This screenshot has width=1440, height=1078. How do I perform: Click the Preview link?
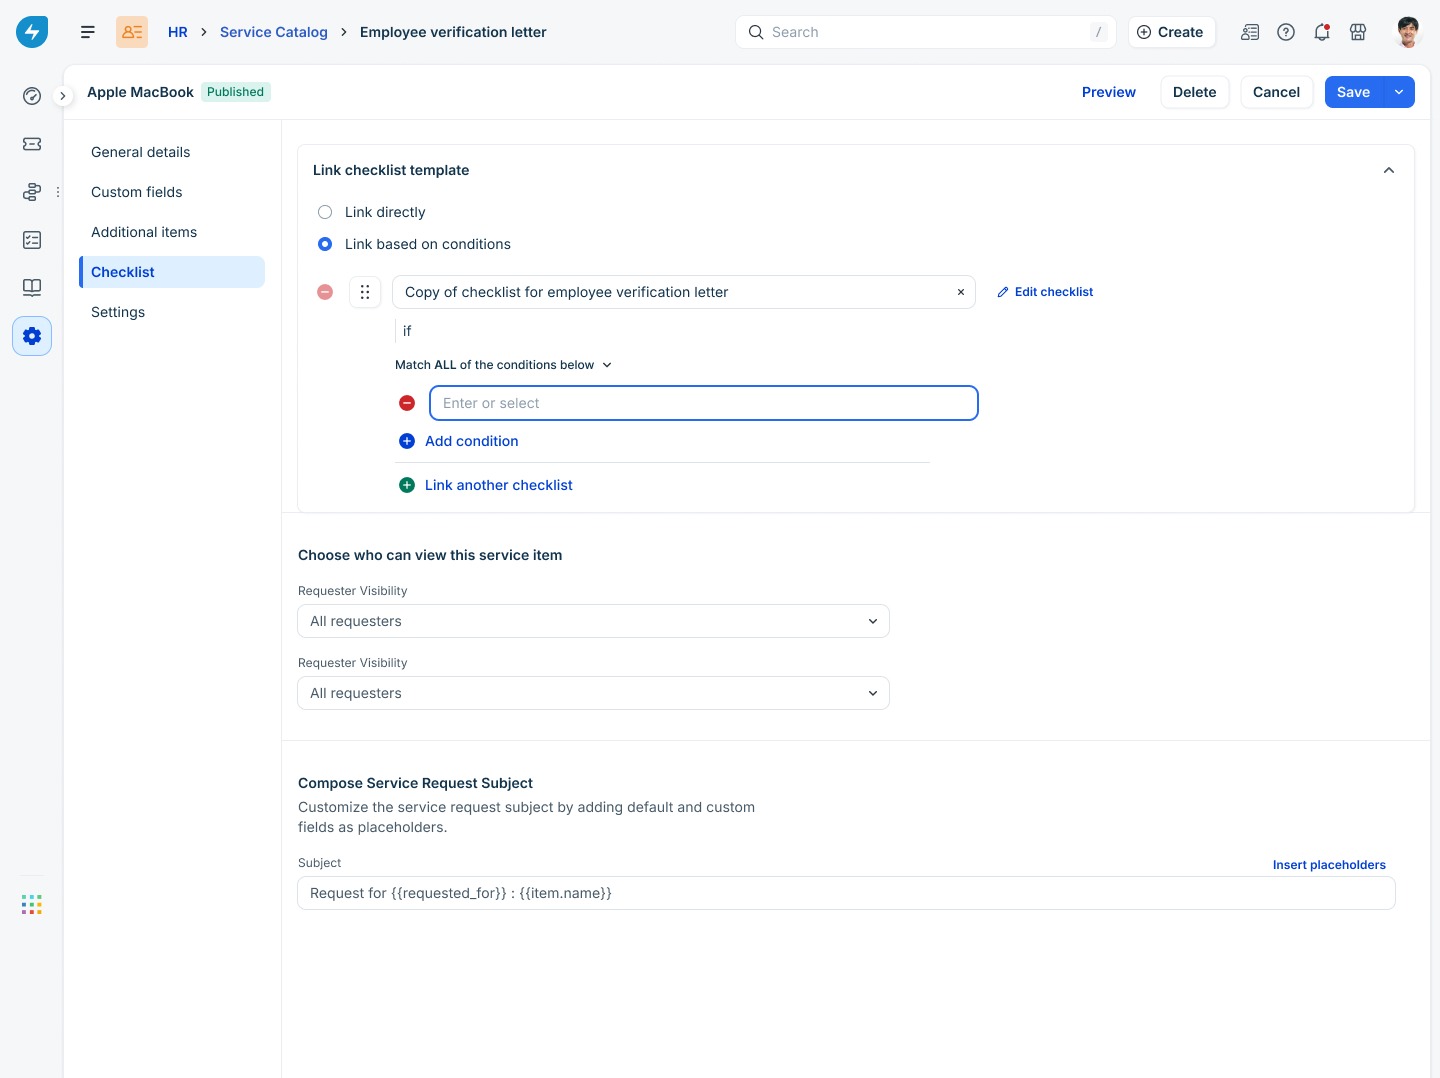click(1109, 92)
